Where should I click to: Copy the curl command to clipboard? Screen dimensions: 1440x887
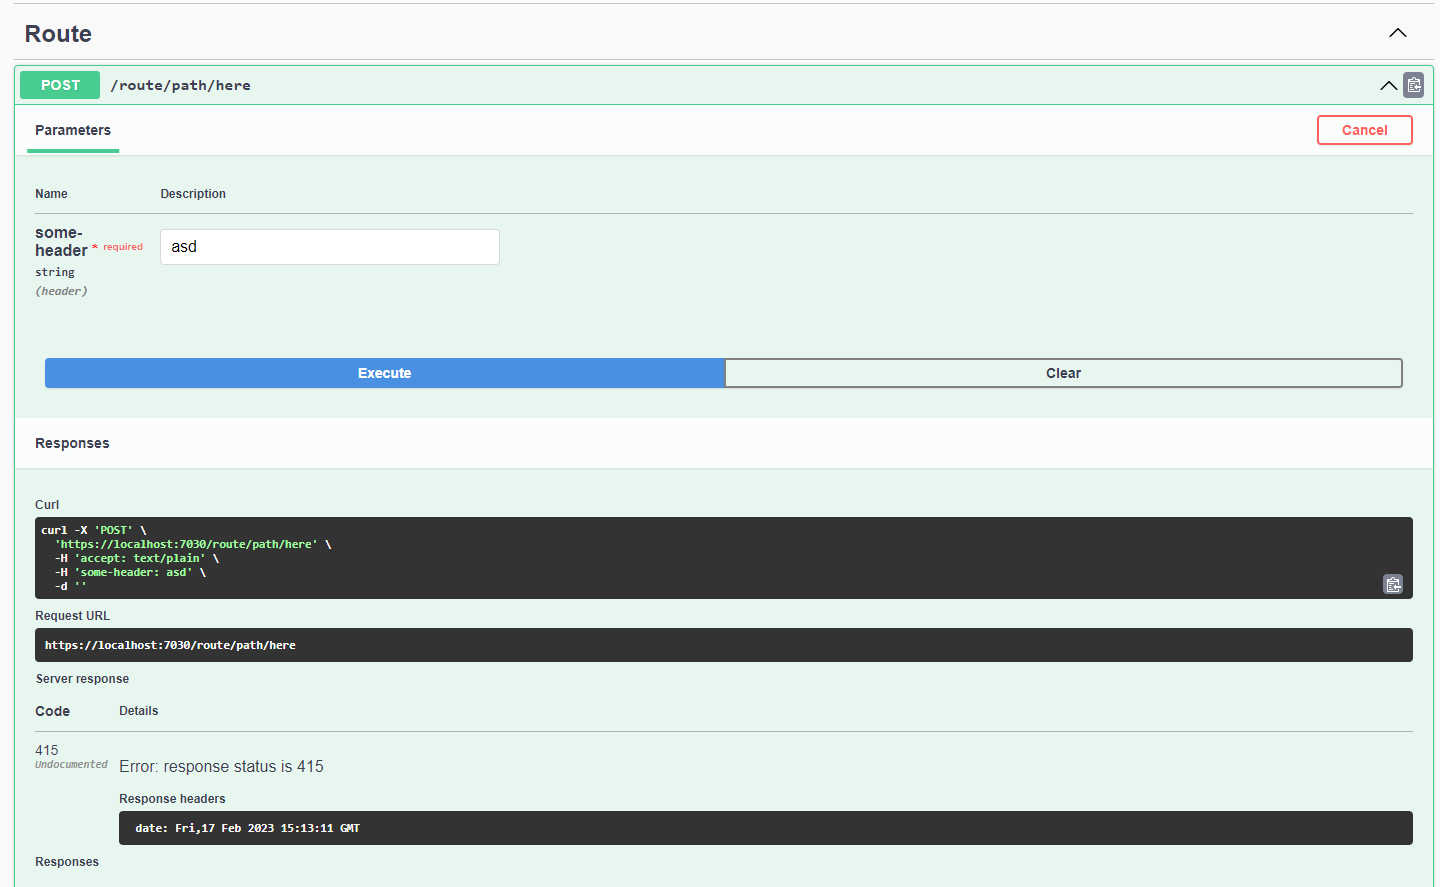[1393, 584]
